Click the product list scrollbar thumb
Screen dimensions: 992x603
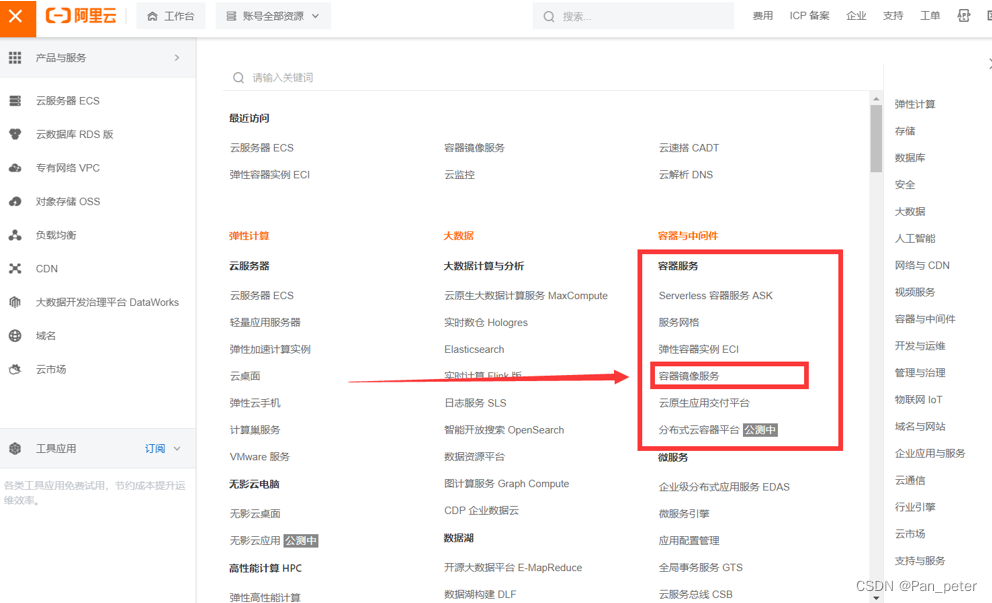click(x=876, y=139)
